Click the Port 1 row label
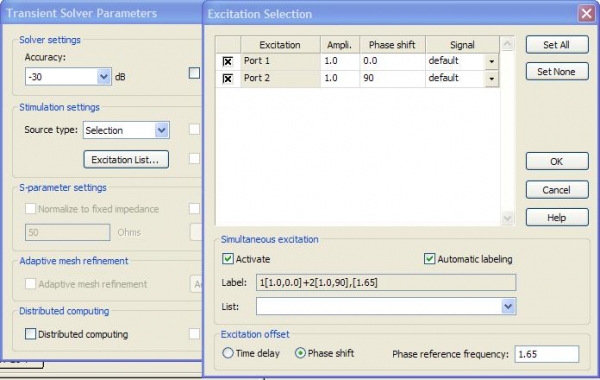This screenshot has height=380, width=600. click(x=280, y=61)
